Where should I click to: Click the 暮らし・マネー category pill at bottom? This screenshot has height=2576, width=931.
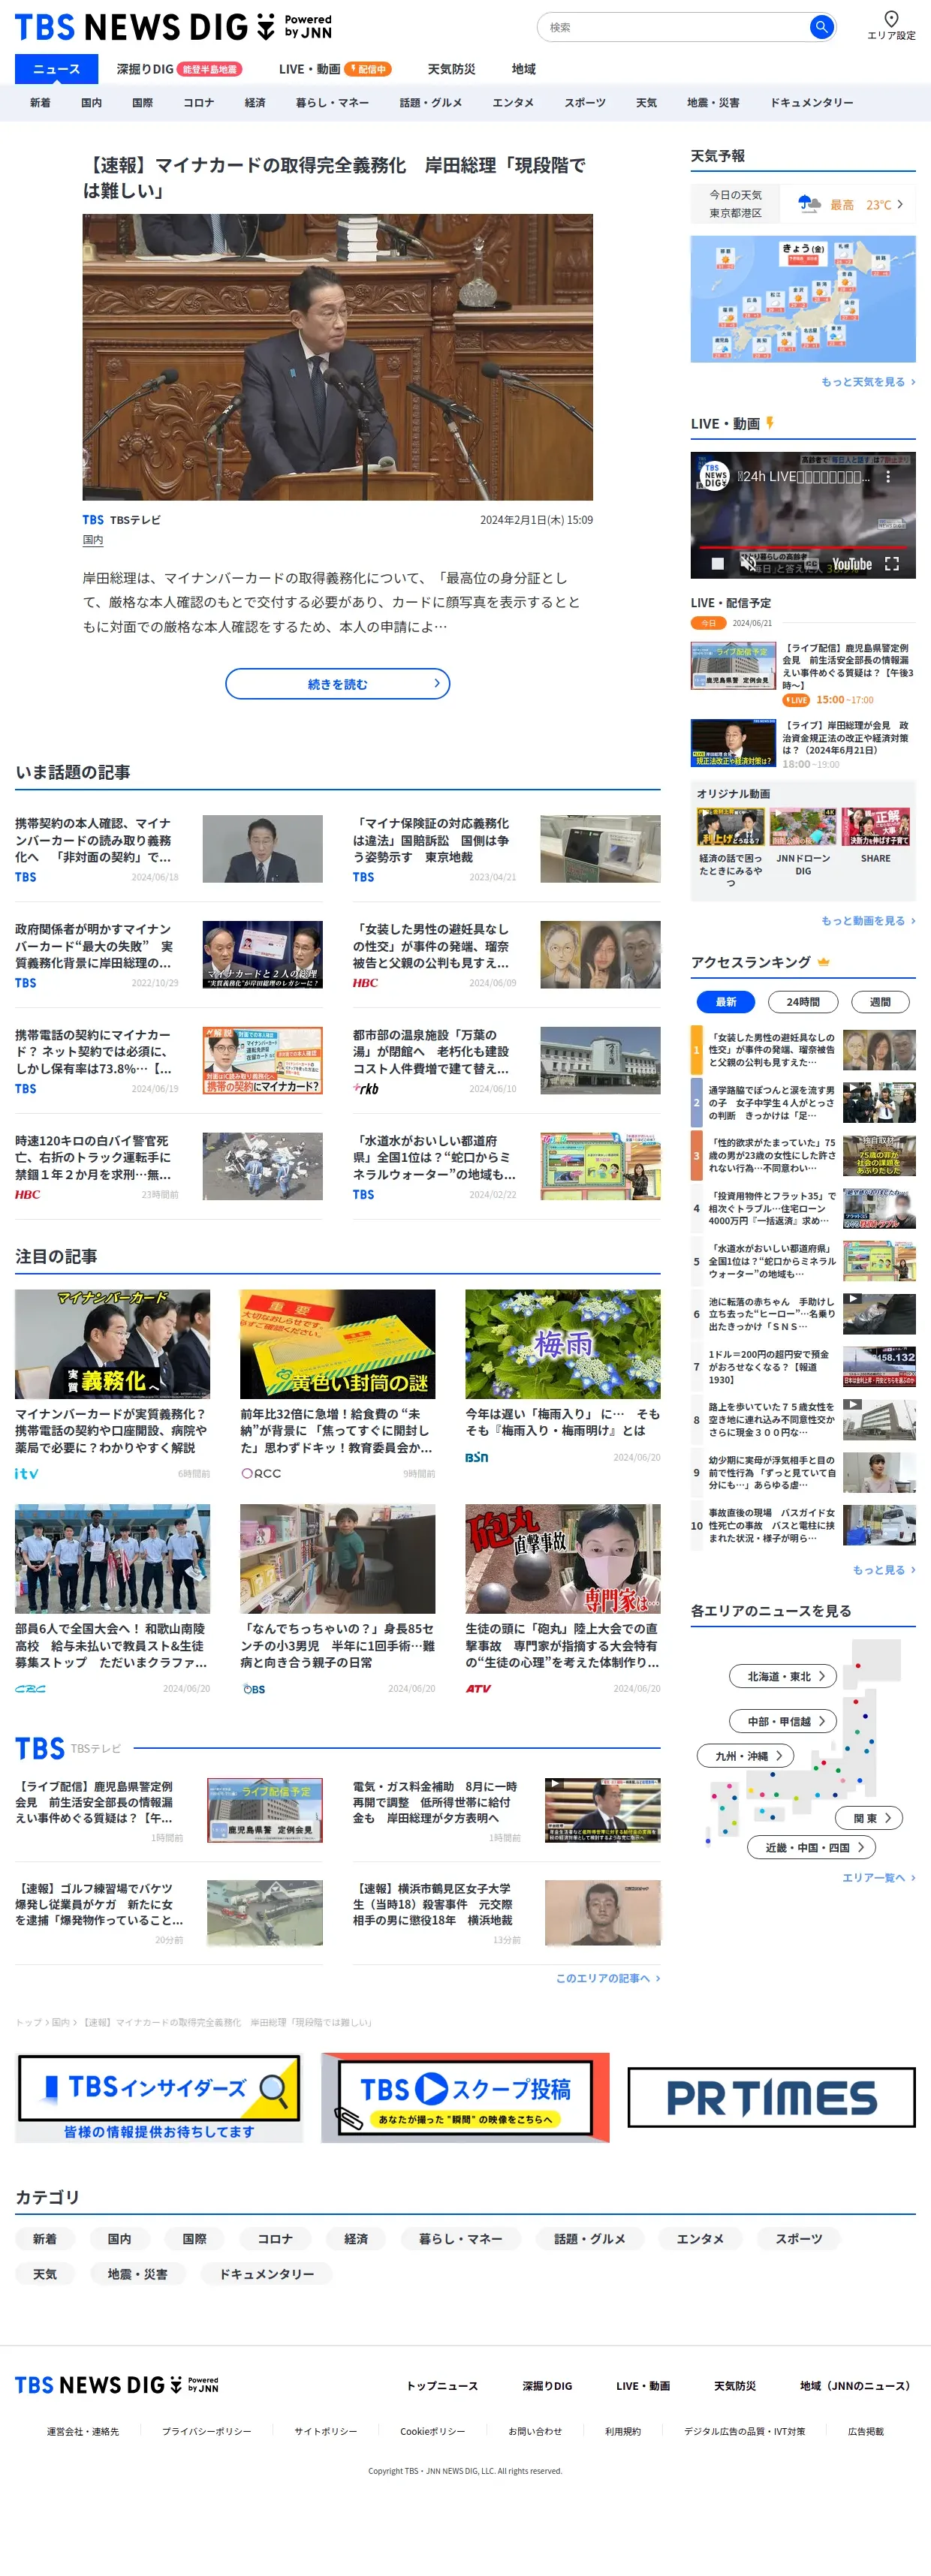(x=460, y=2239)
